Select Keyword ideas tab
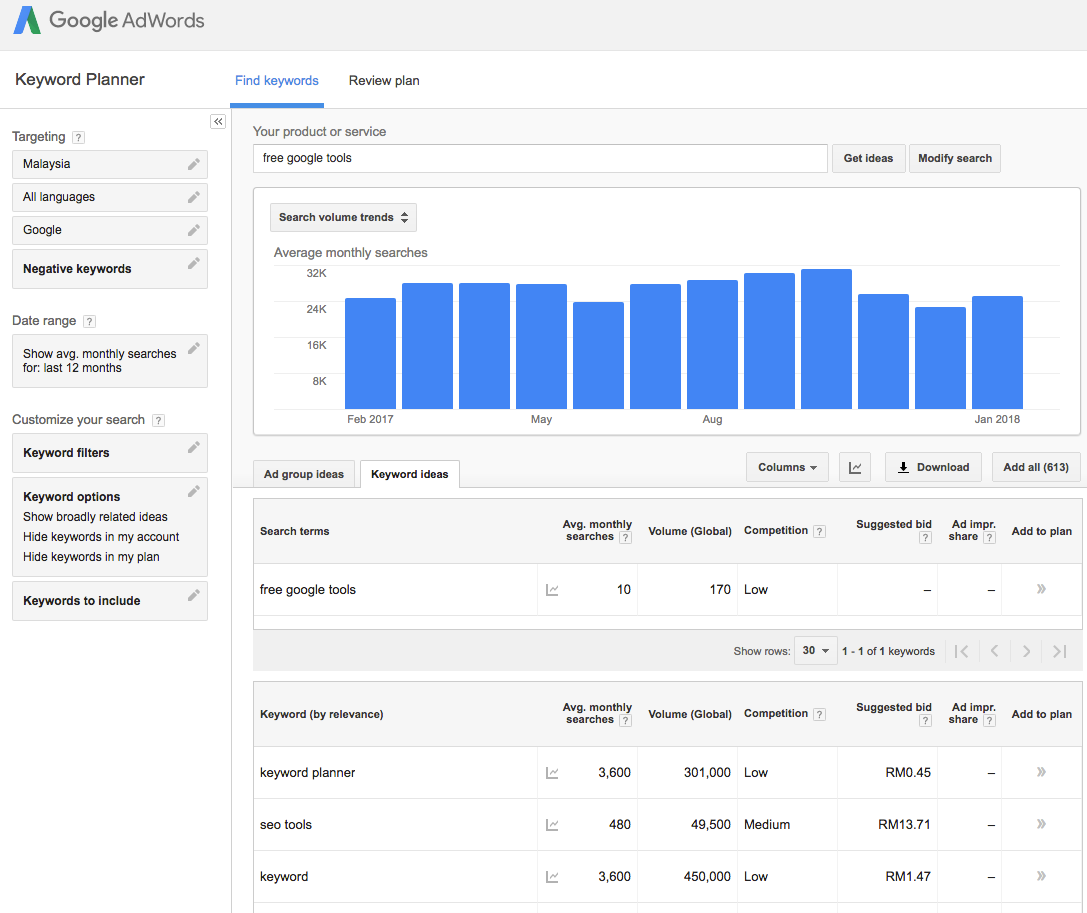 (410, 474)
